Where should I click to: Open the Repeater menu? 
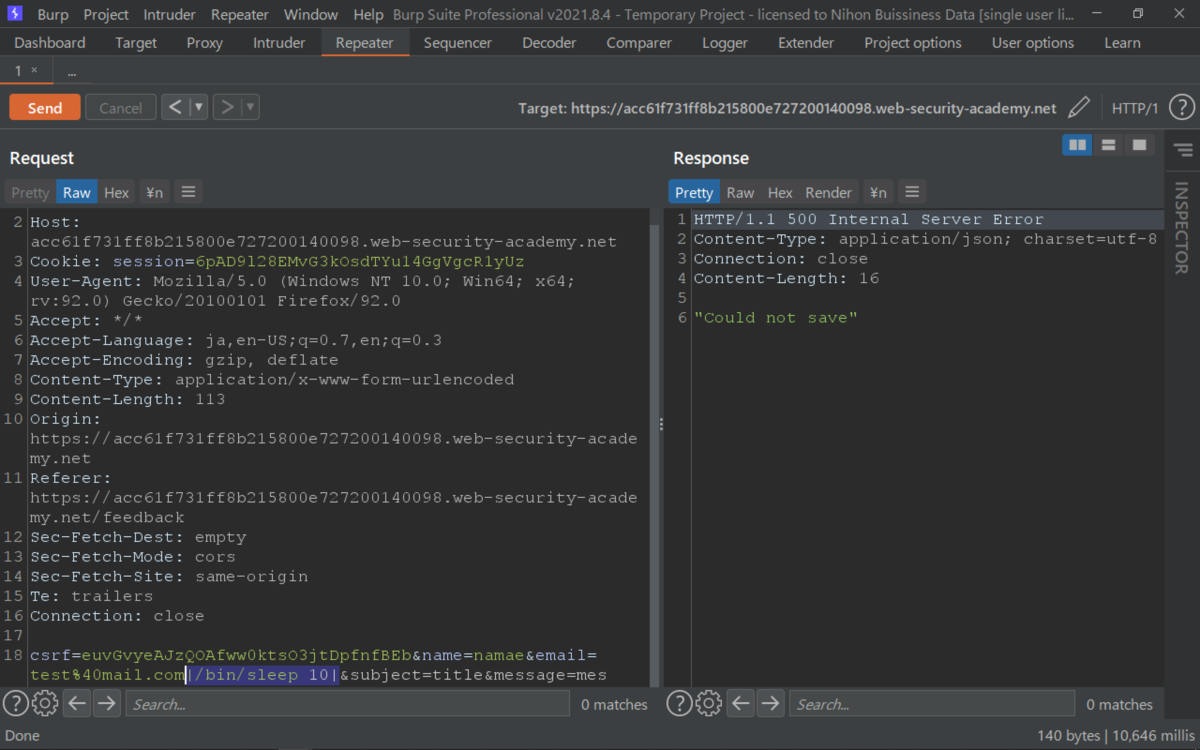pos(240,14)
